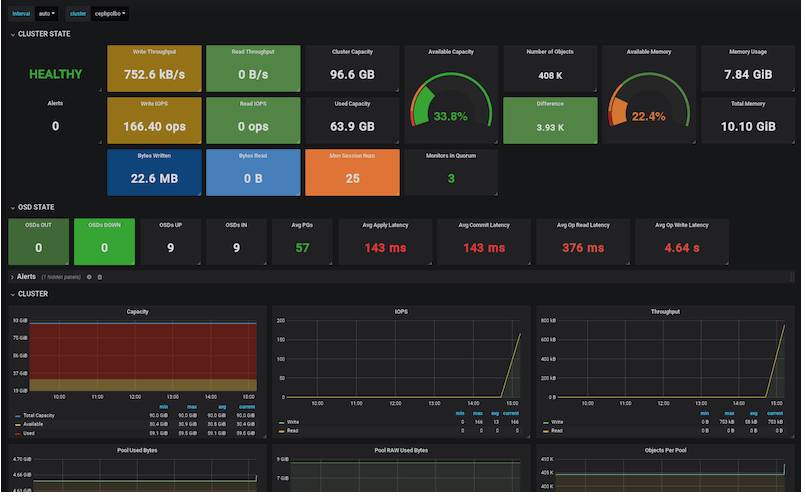Toggle Write series in IOPS legend

[x=293, y=422]
